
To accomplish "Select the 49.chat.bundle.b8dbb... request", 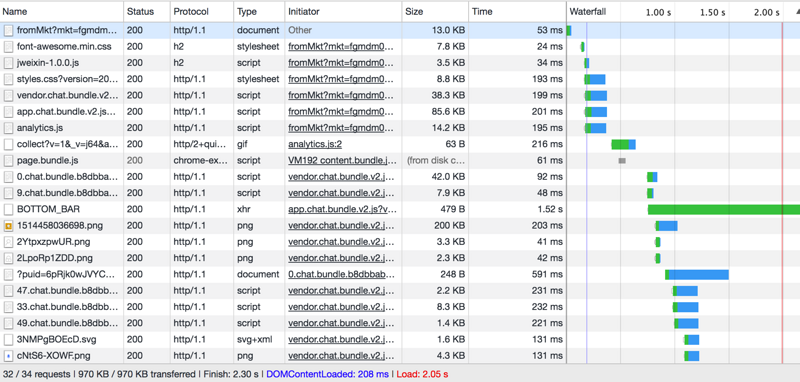I will 400,323.
